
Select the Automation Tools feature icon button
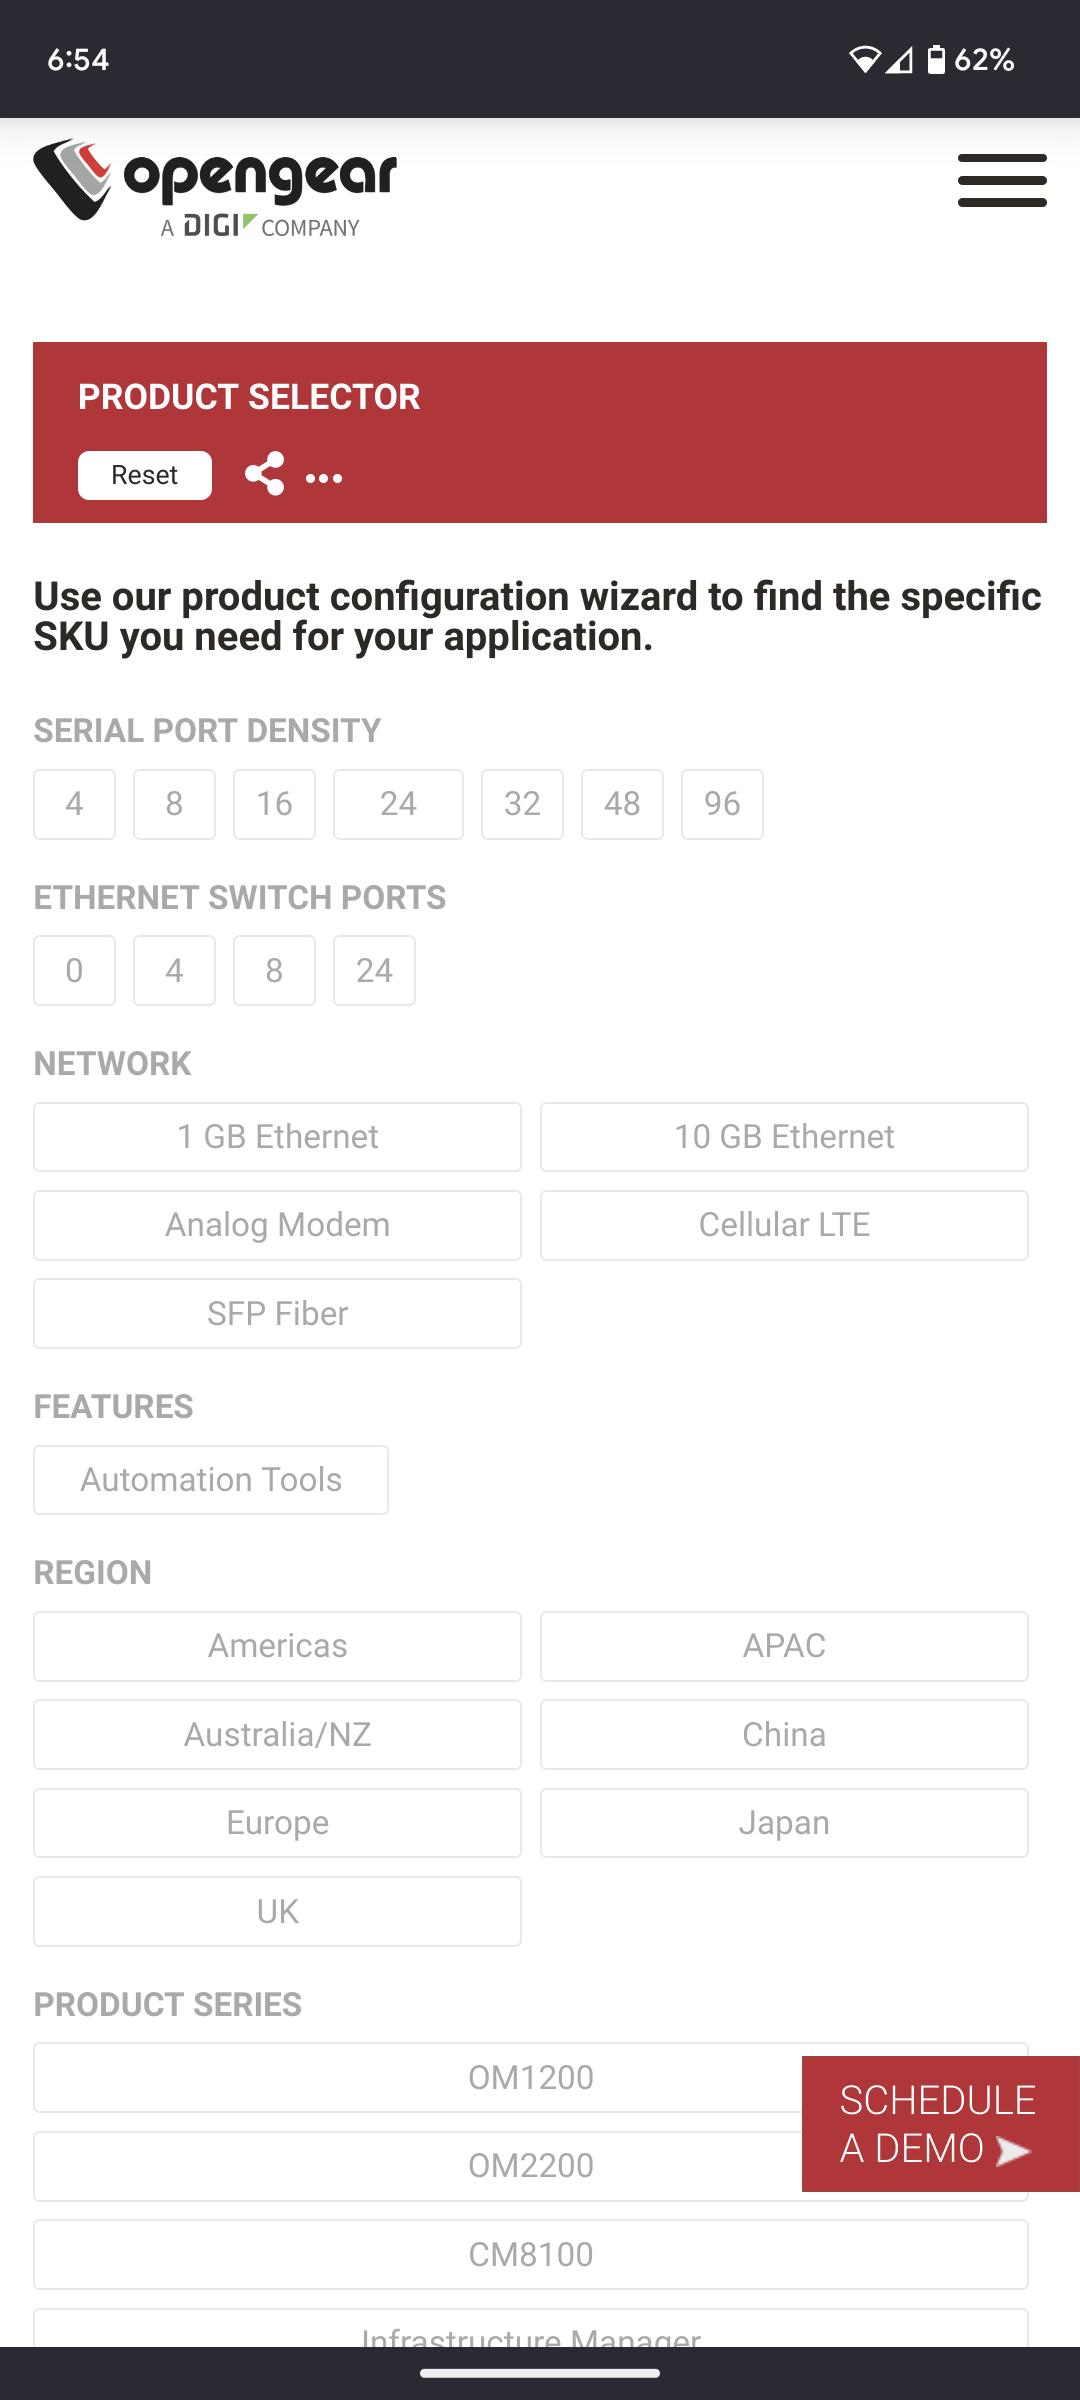pos(210,1479)
